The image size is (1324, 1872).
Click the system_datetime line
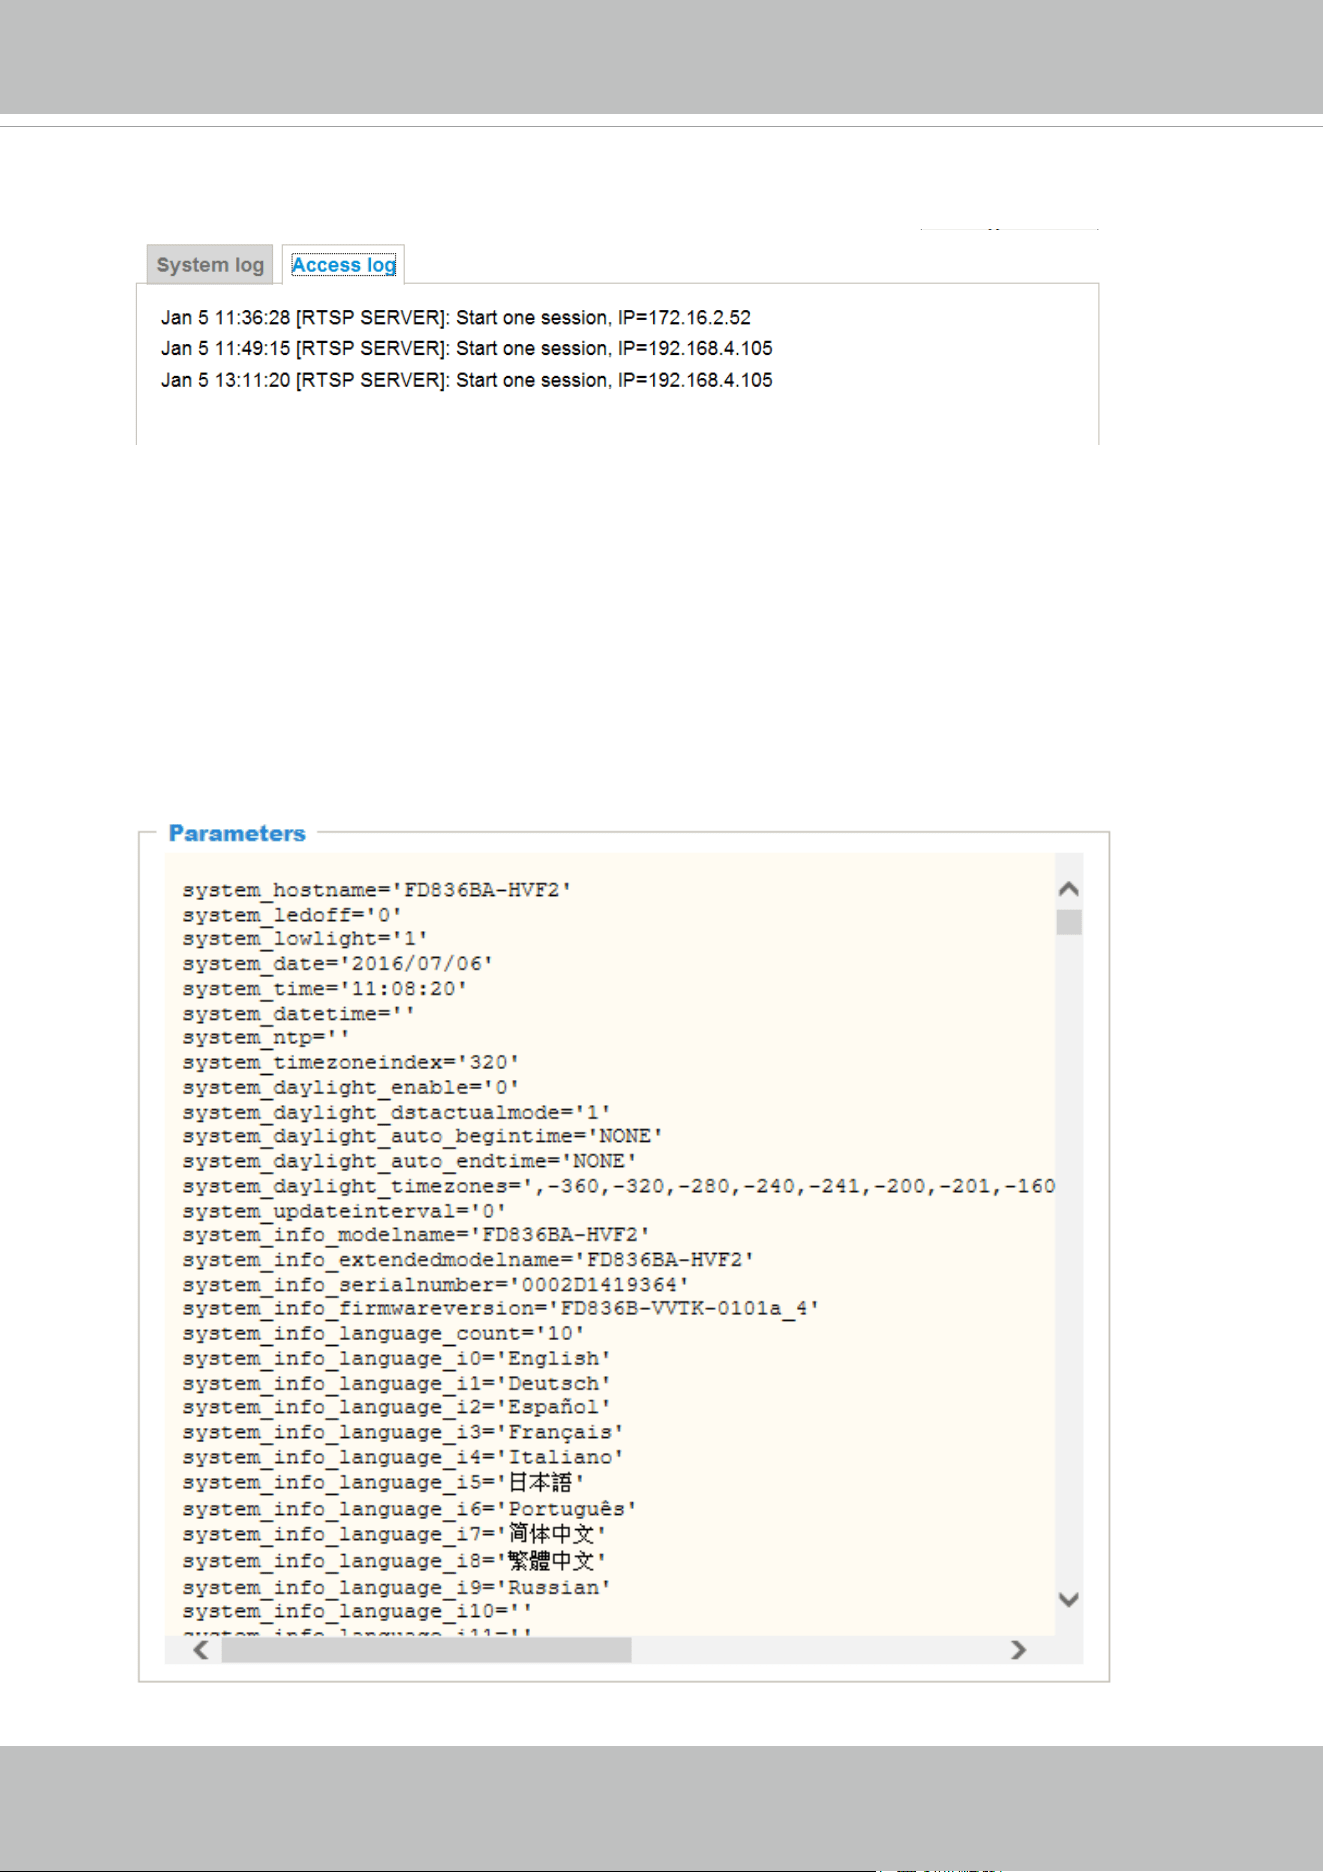click(x=299, y=1014)
